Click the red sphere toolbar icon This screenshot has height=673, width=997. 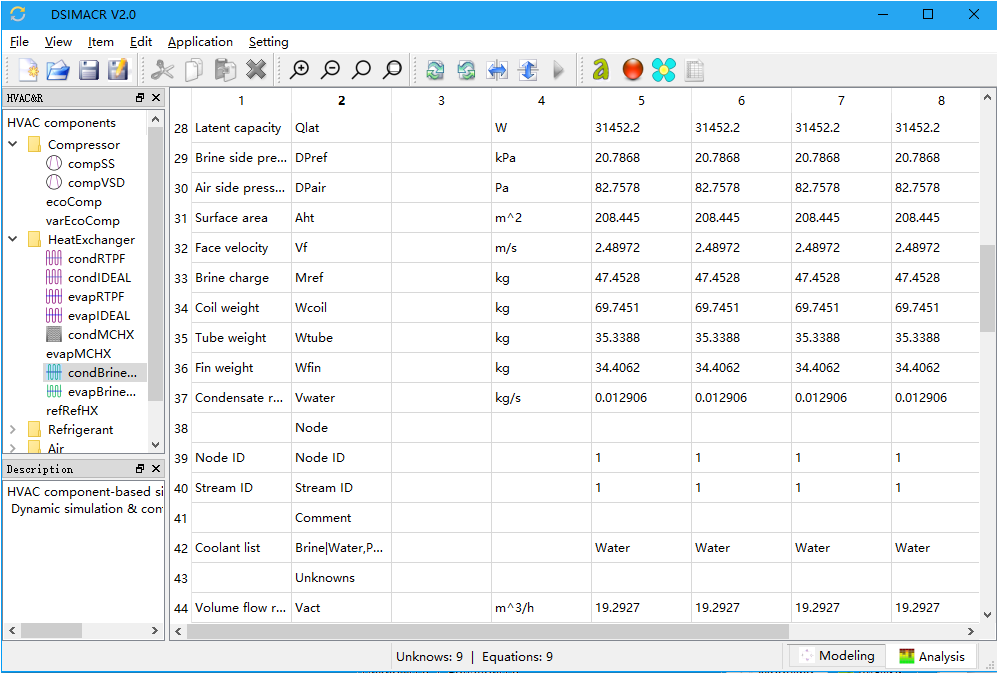(633, 70)
